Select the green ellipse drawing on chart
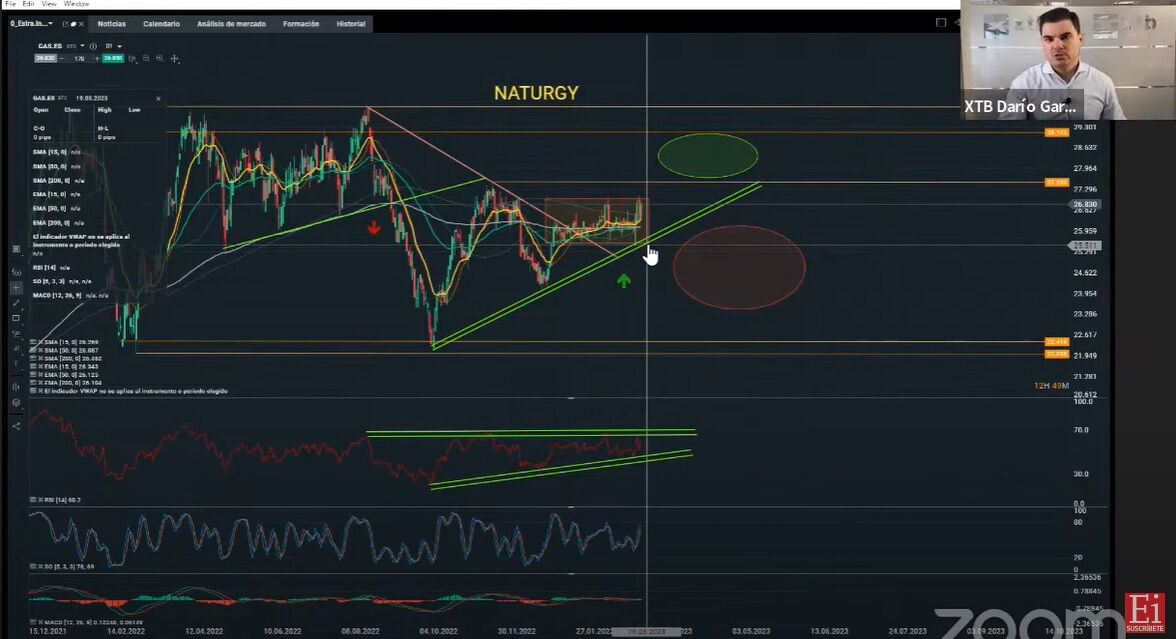This screenshot has width=1176, height=639. [707, 155]
